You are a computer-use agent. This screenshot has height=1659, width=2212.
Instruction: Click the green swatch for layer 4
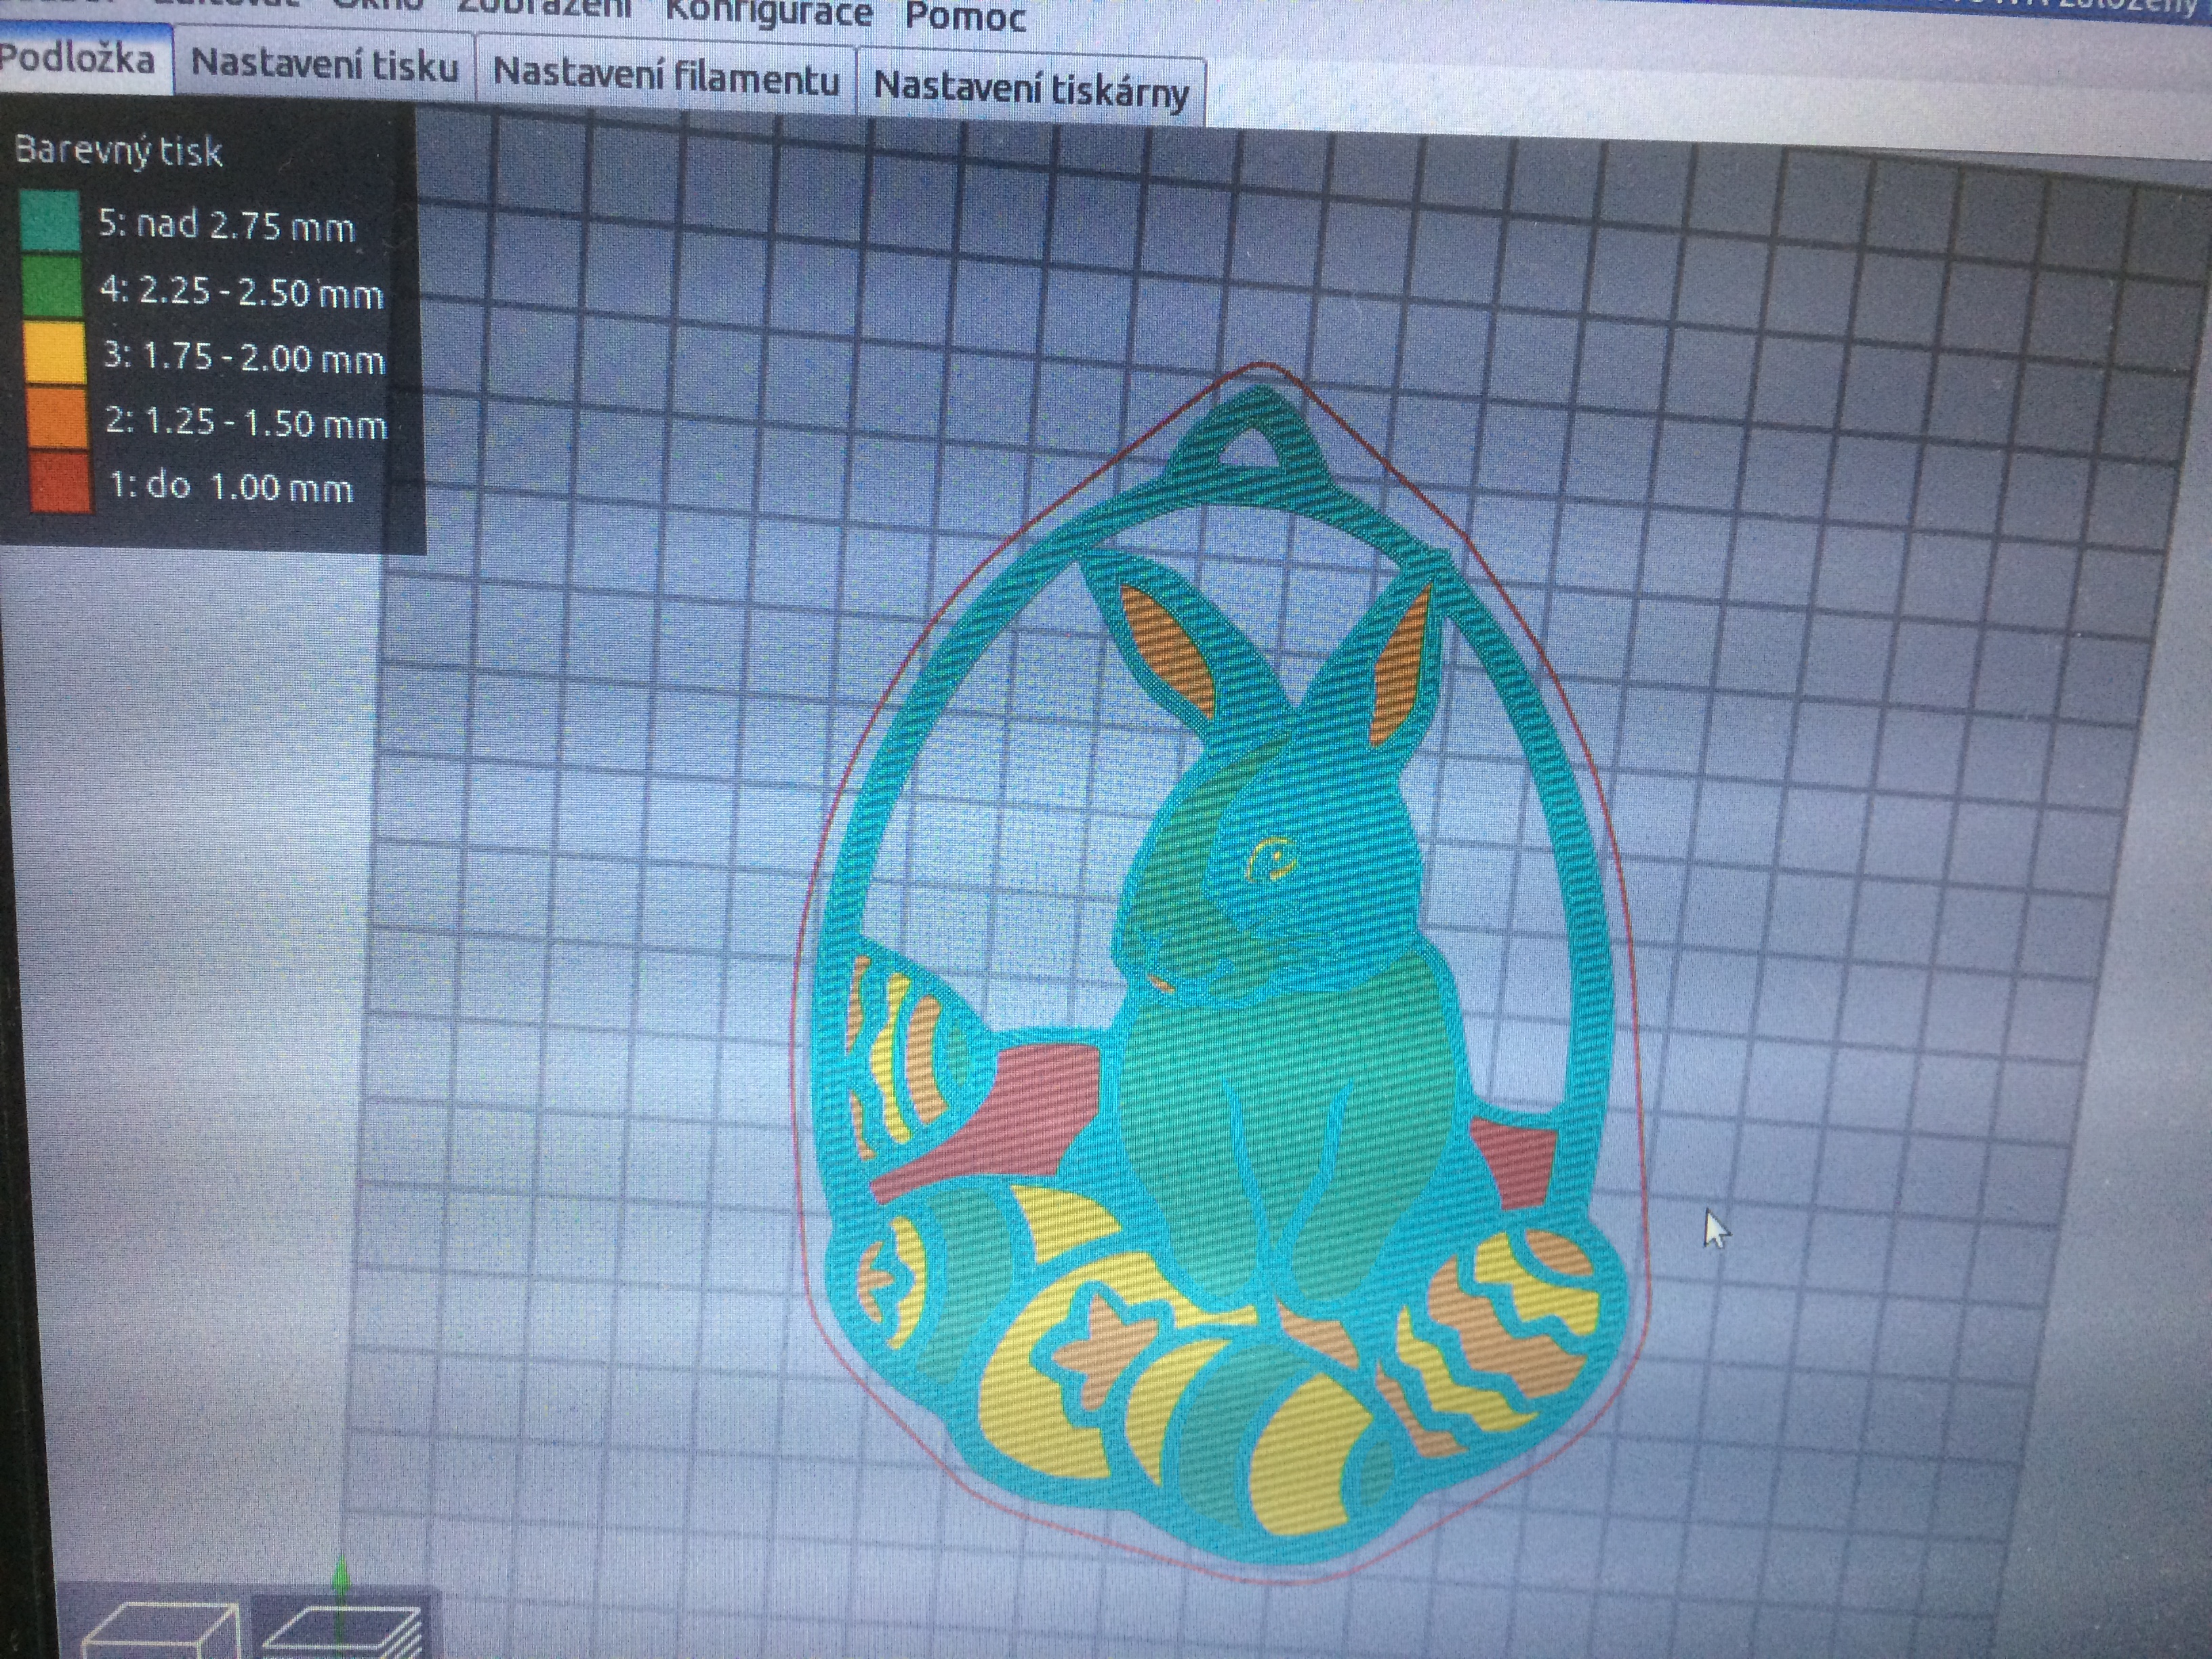[51, 287]
